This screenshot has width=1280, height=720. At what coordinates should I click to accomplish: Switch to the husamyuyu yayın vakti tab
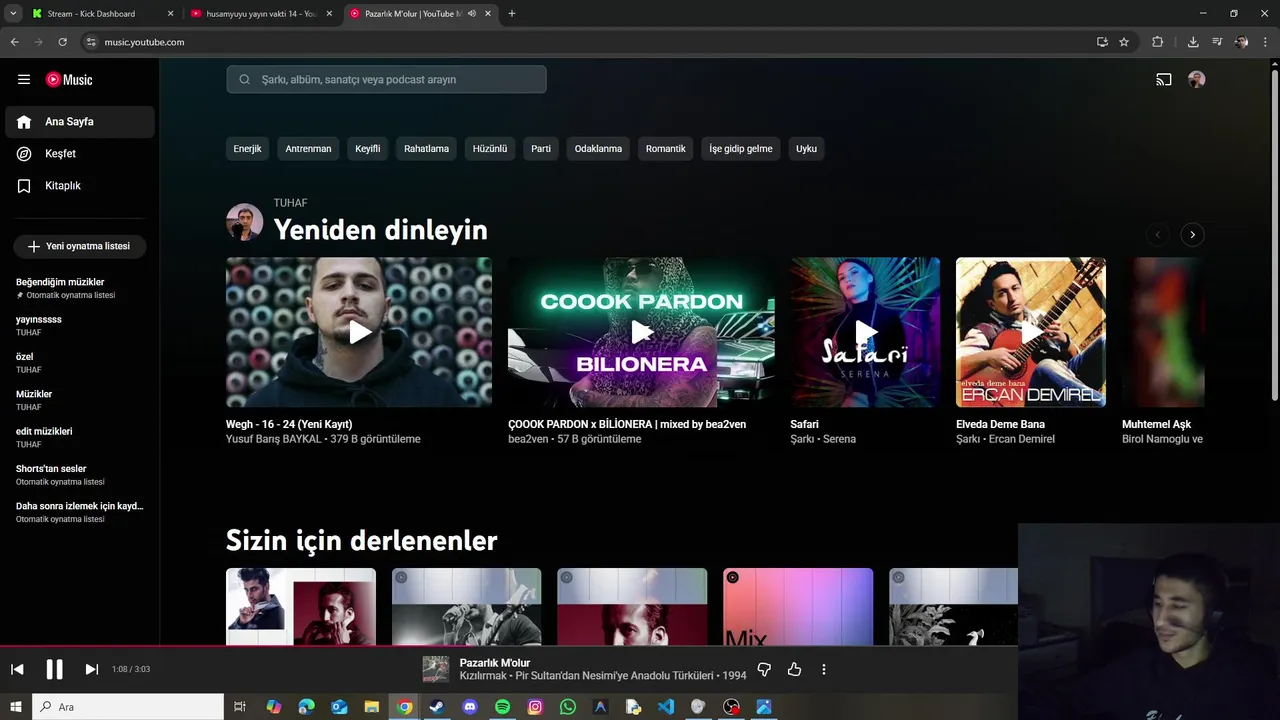coord(260,14)
